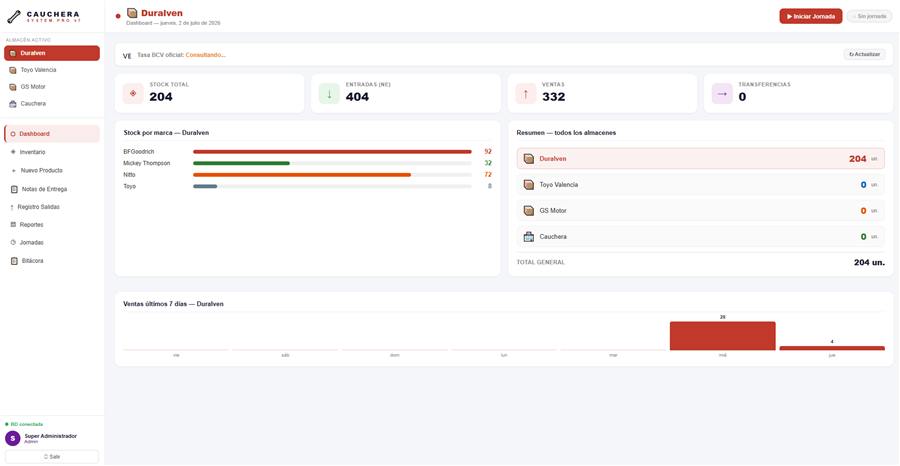Open Notas de Entrega
This screenshot has width=900, height=466.
52,189
